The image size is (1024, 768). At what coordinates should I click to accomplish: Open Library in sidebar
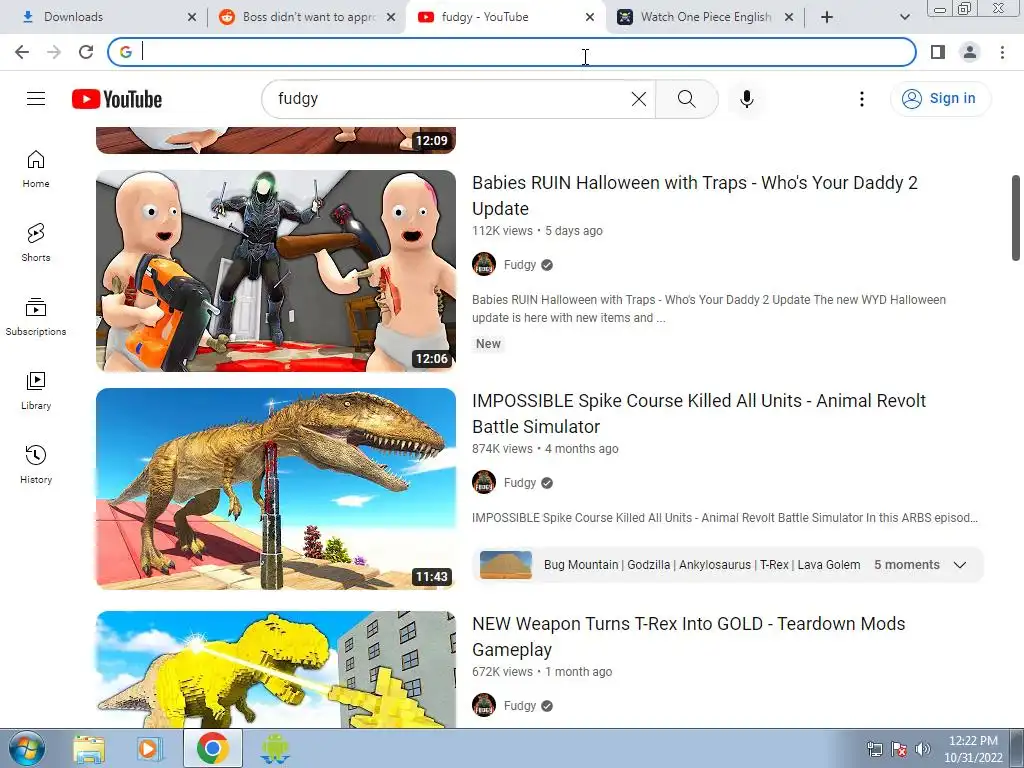pyautogui.click(x=36, y=391)
